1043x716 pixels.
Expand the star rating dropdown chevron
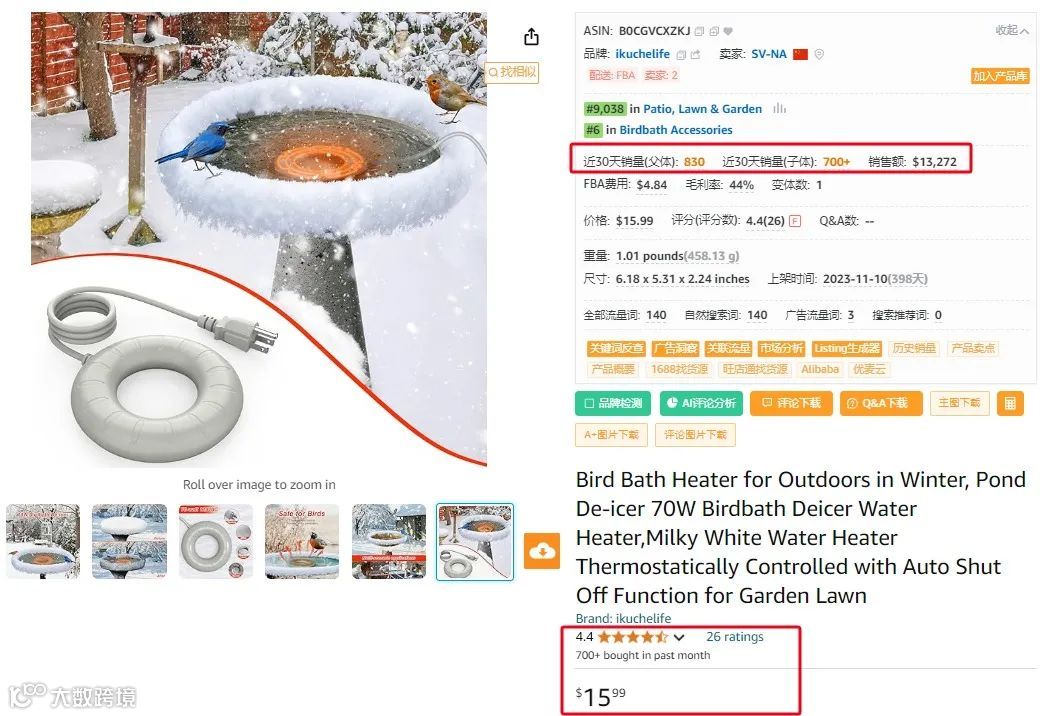click(678, 637)
